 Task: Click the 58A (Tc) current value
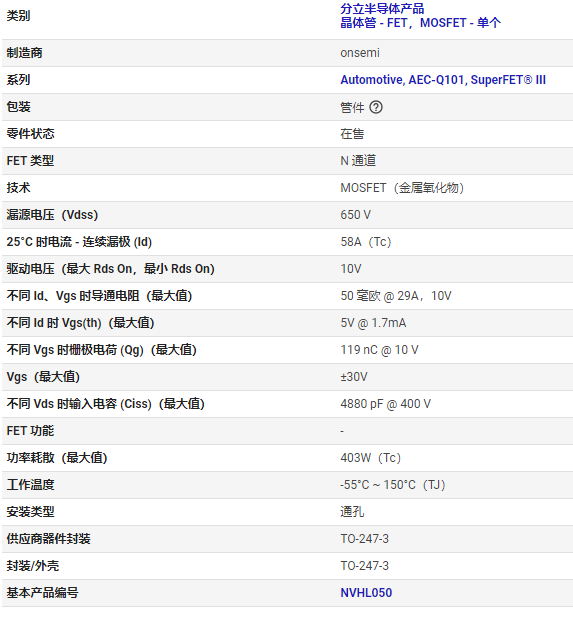click(x=366, y=242)
